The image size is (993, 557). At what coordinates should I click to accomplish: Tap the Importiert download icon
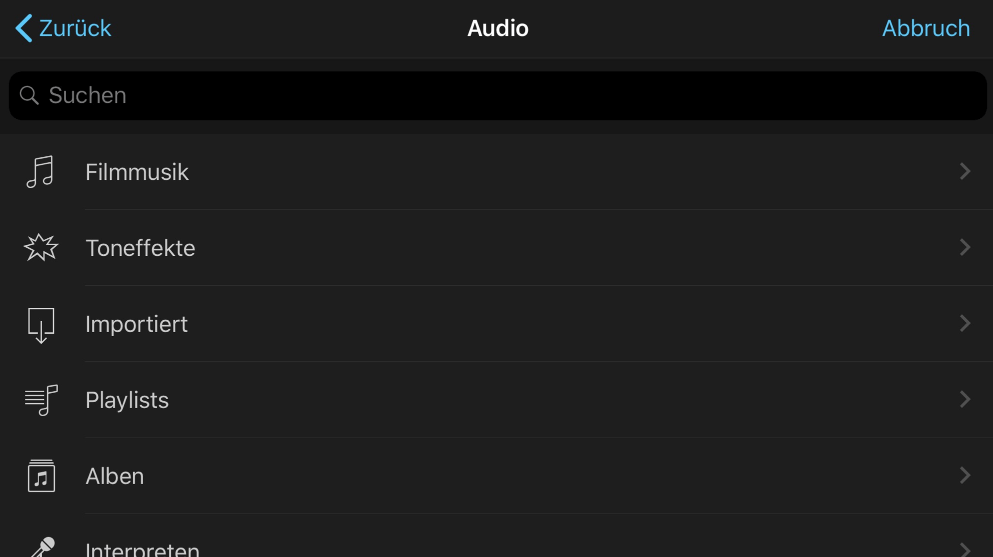click(41, 324)
